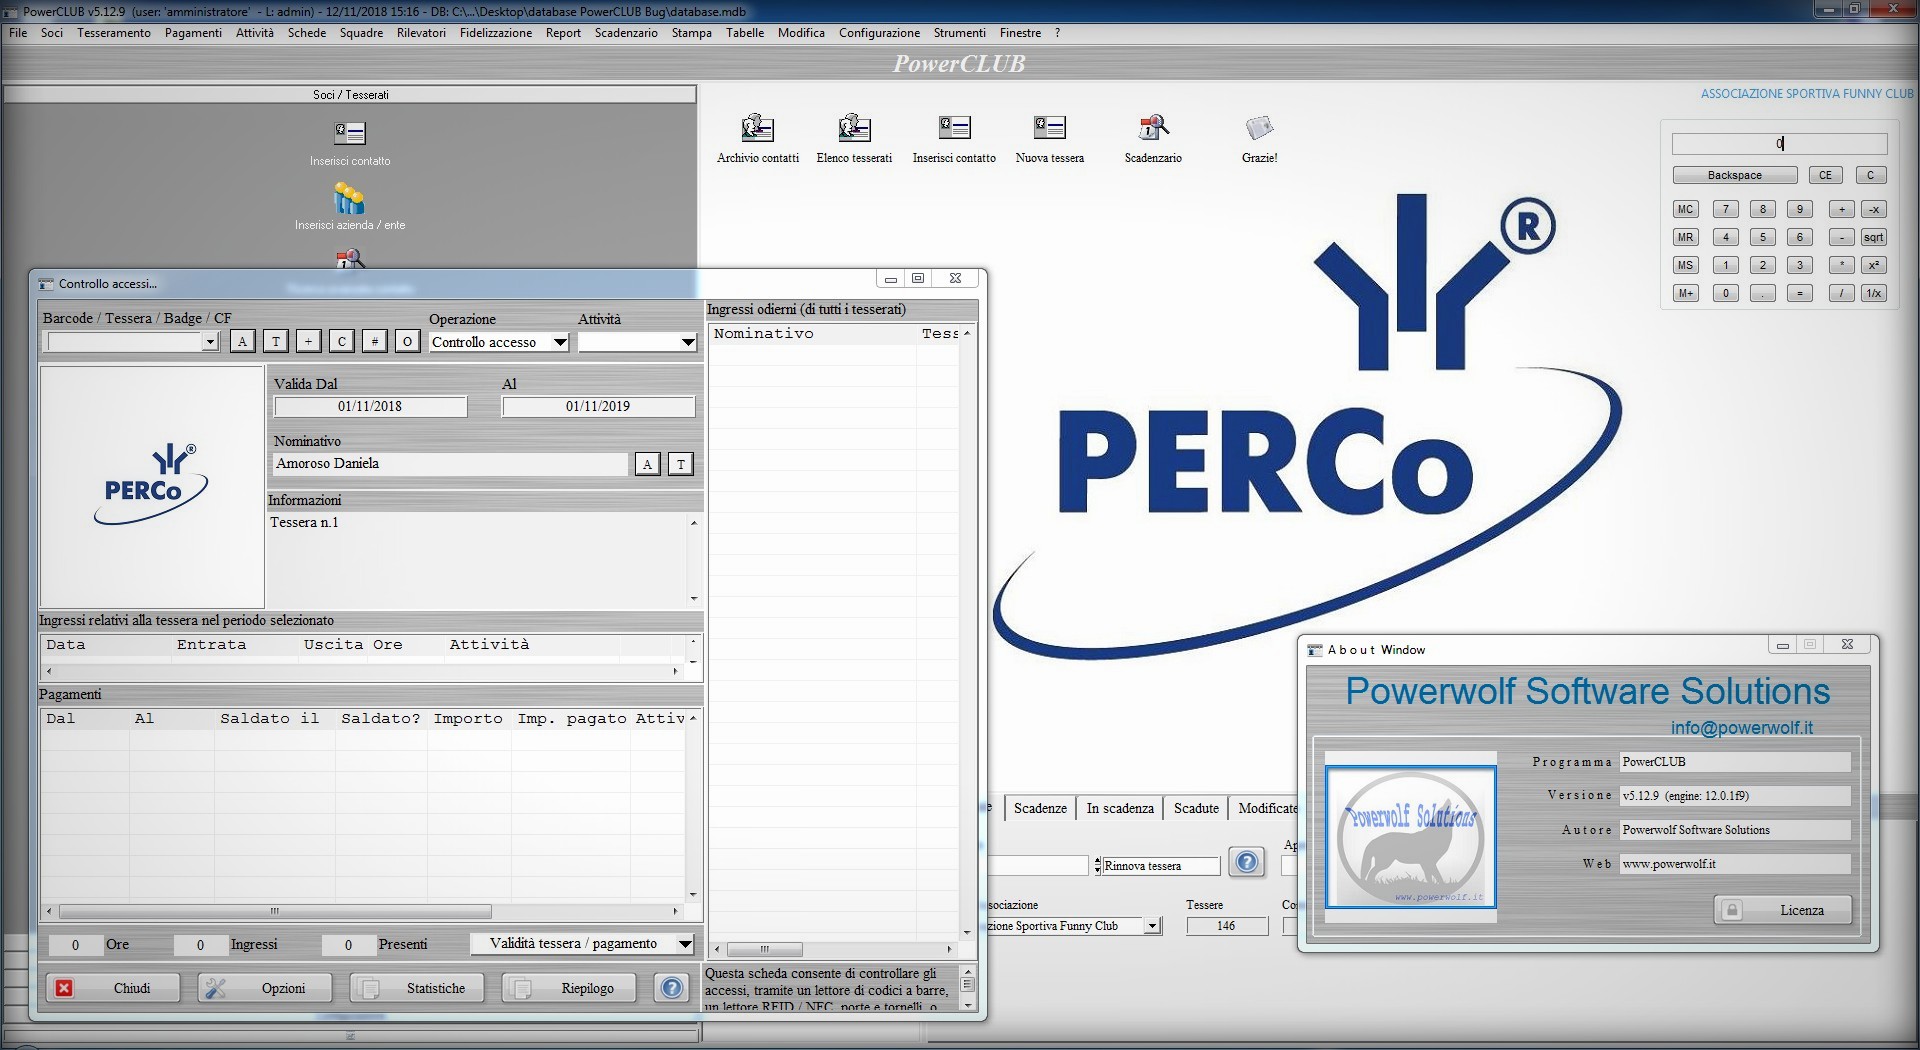
Task: Click calculator M+ button
Action: coord(1686,293)
